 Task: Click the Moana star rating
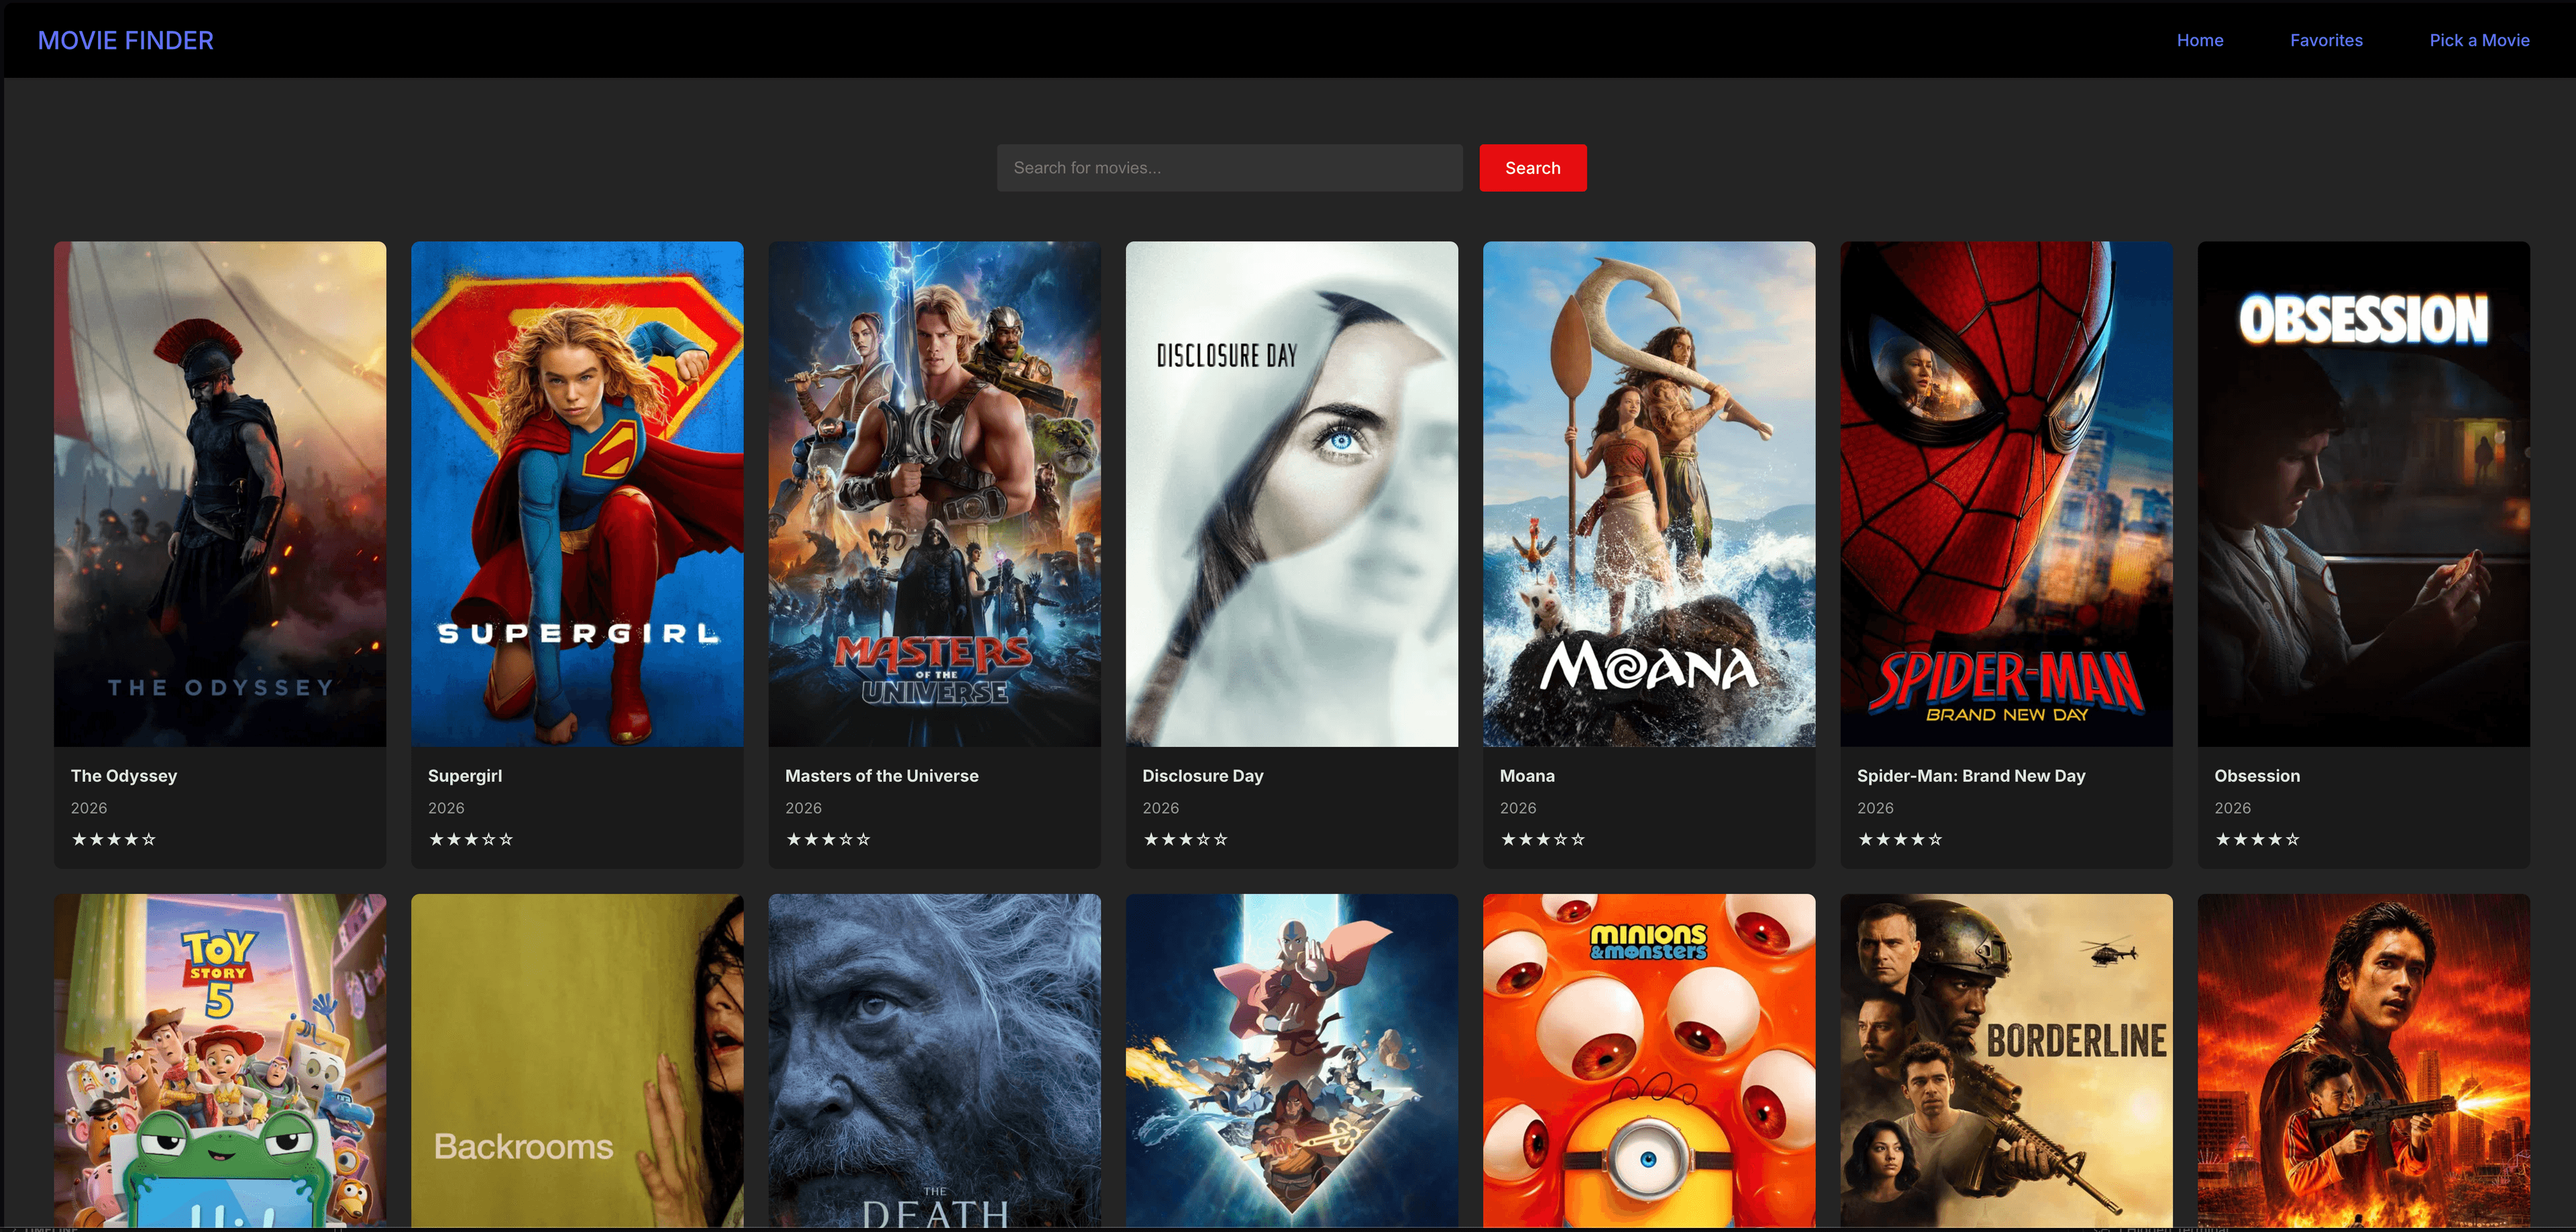1542,839
